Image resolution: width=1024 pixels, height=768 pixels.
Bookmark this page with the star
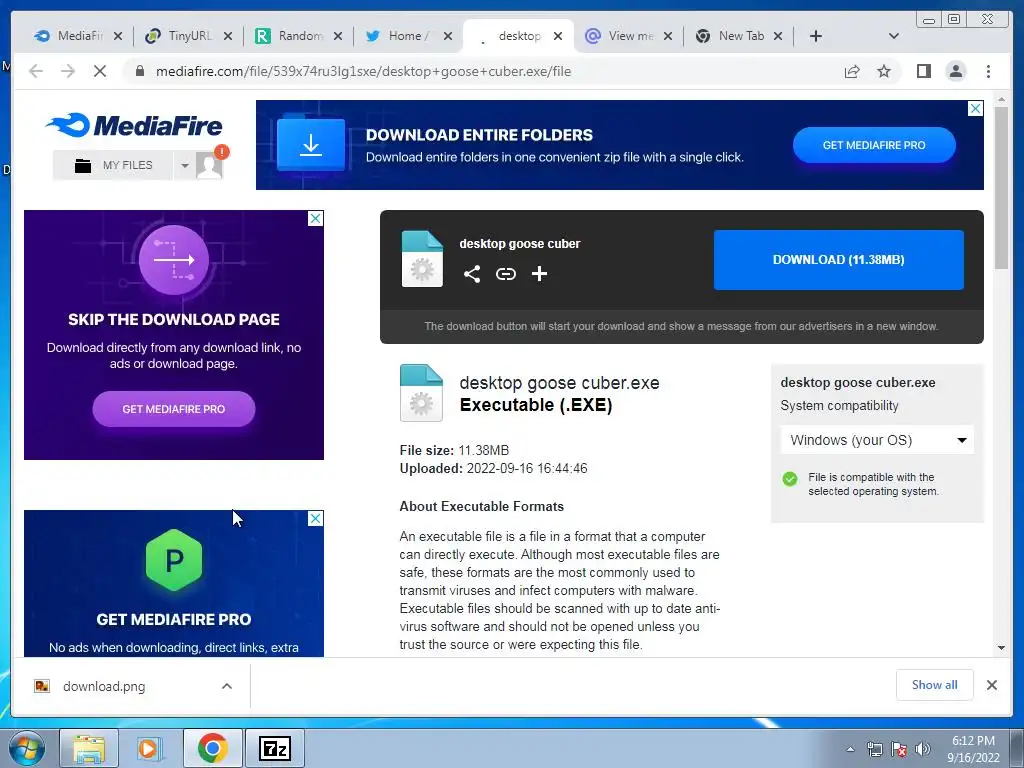tap(884, 71)
